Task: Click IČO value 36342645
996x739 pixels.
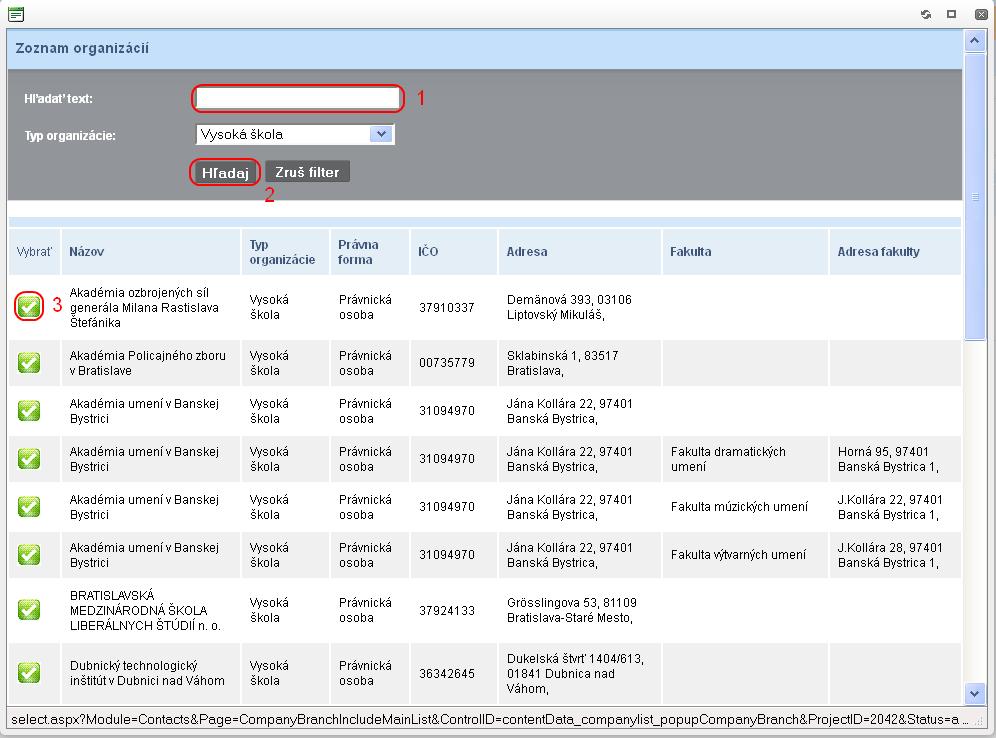Action: (447, 674)
